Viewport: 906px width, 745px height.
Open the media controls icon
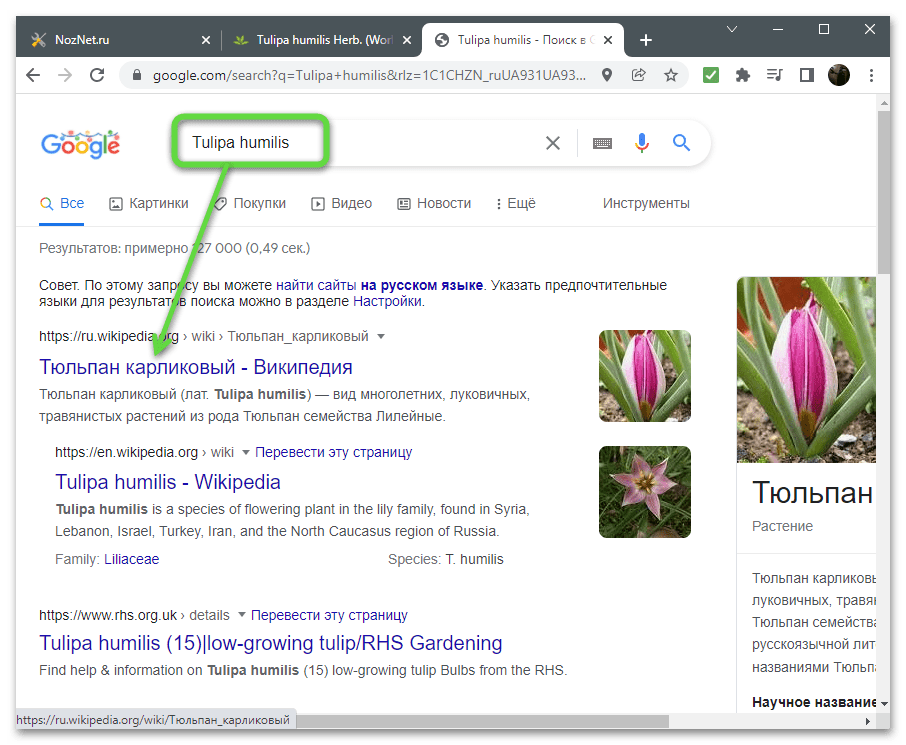point(774,75)
